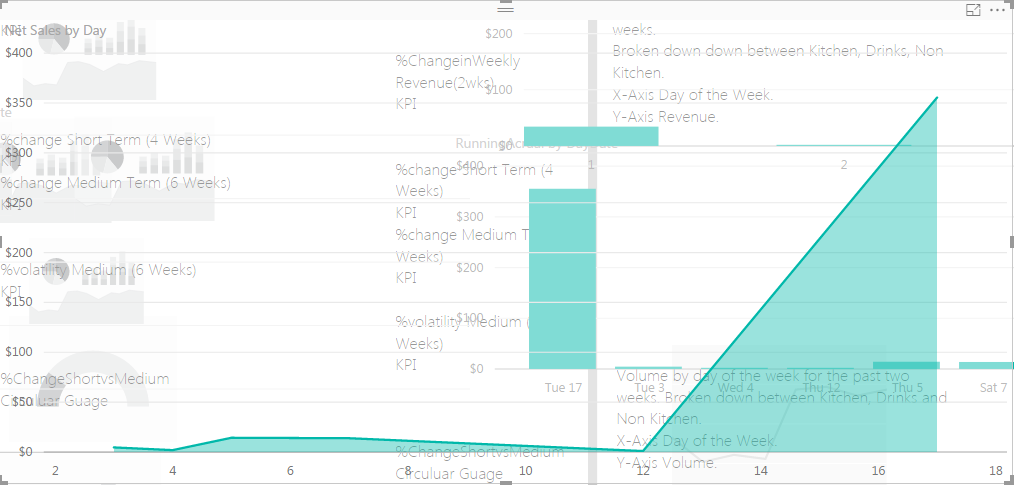Click the %ChangeinWeekly Revenue(2wks) KPI label
This screenshot has width=1014, height=485.
[x=458, y=82]
